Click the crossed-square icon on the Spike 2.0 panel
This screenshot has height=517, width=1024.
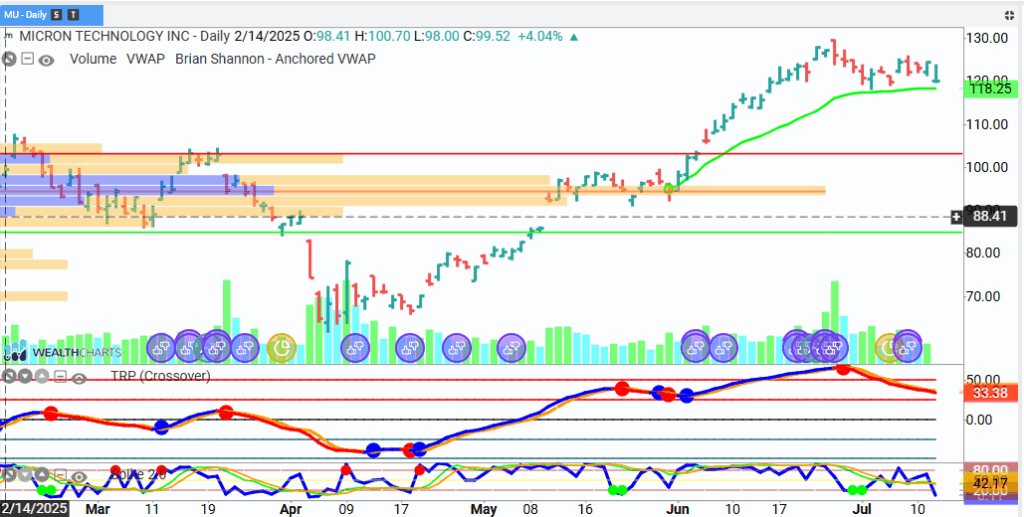coord(9,475)
